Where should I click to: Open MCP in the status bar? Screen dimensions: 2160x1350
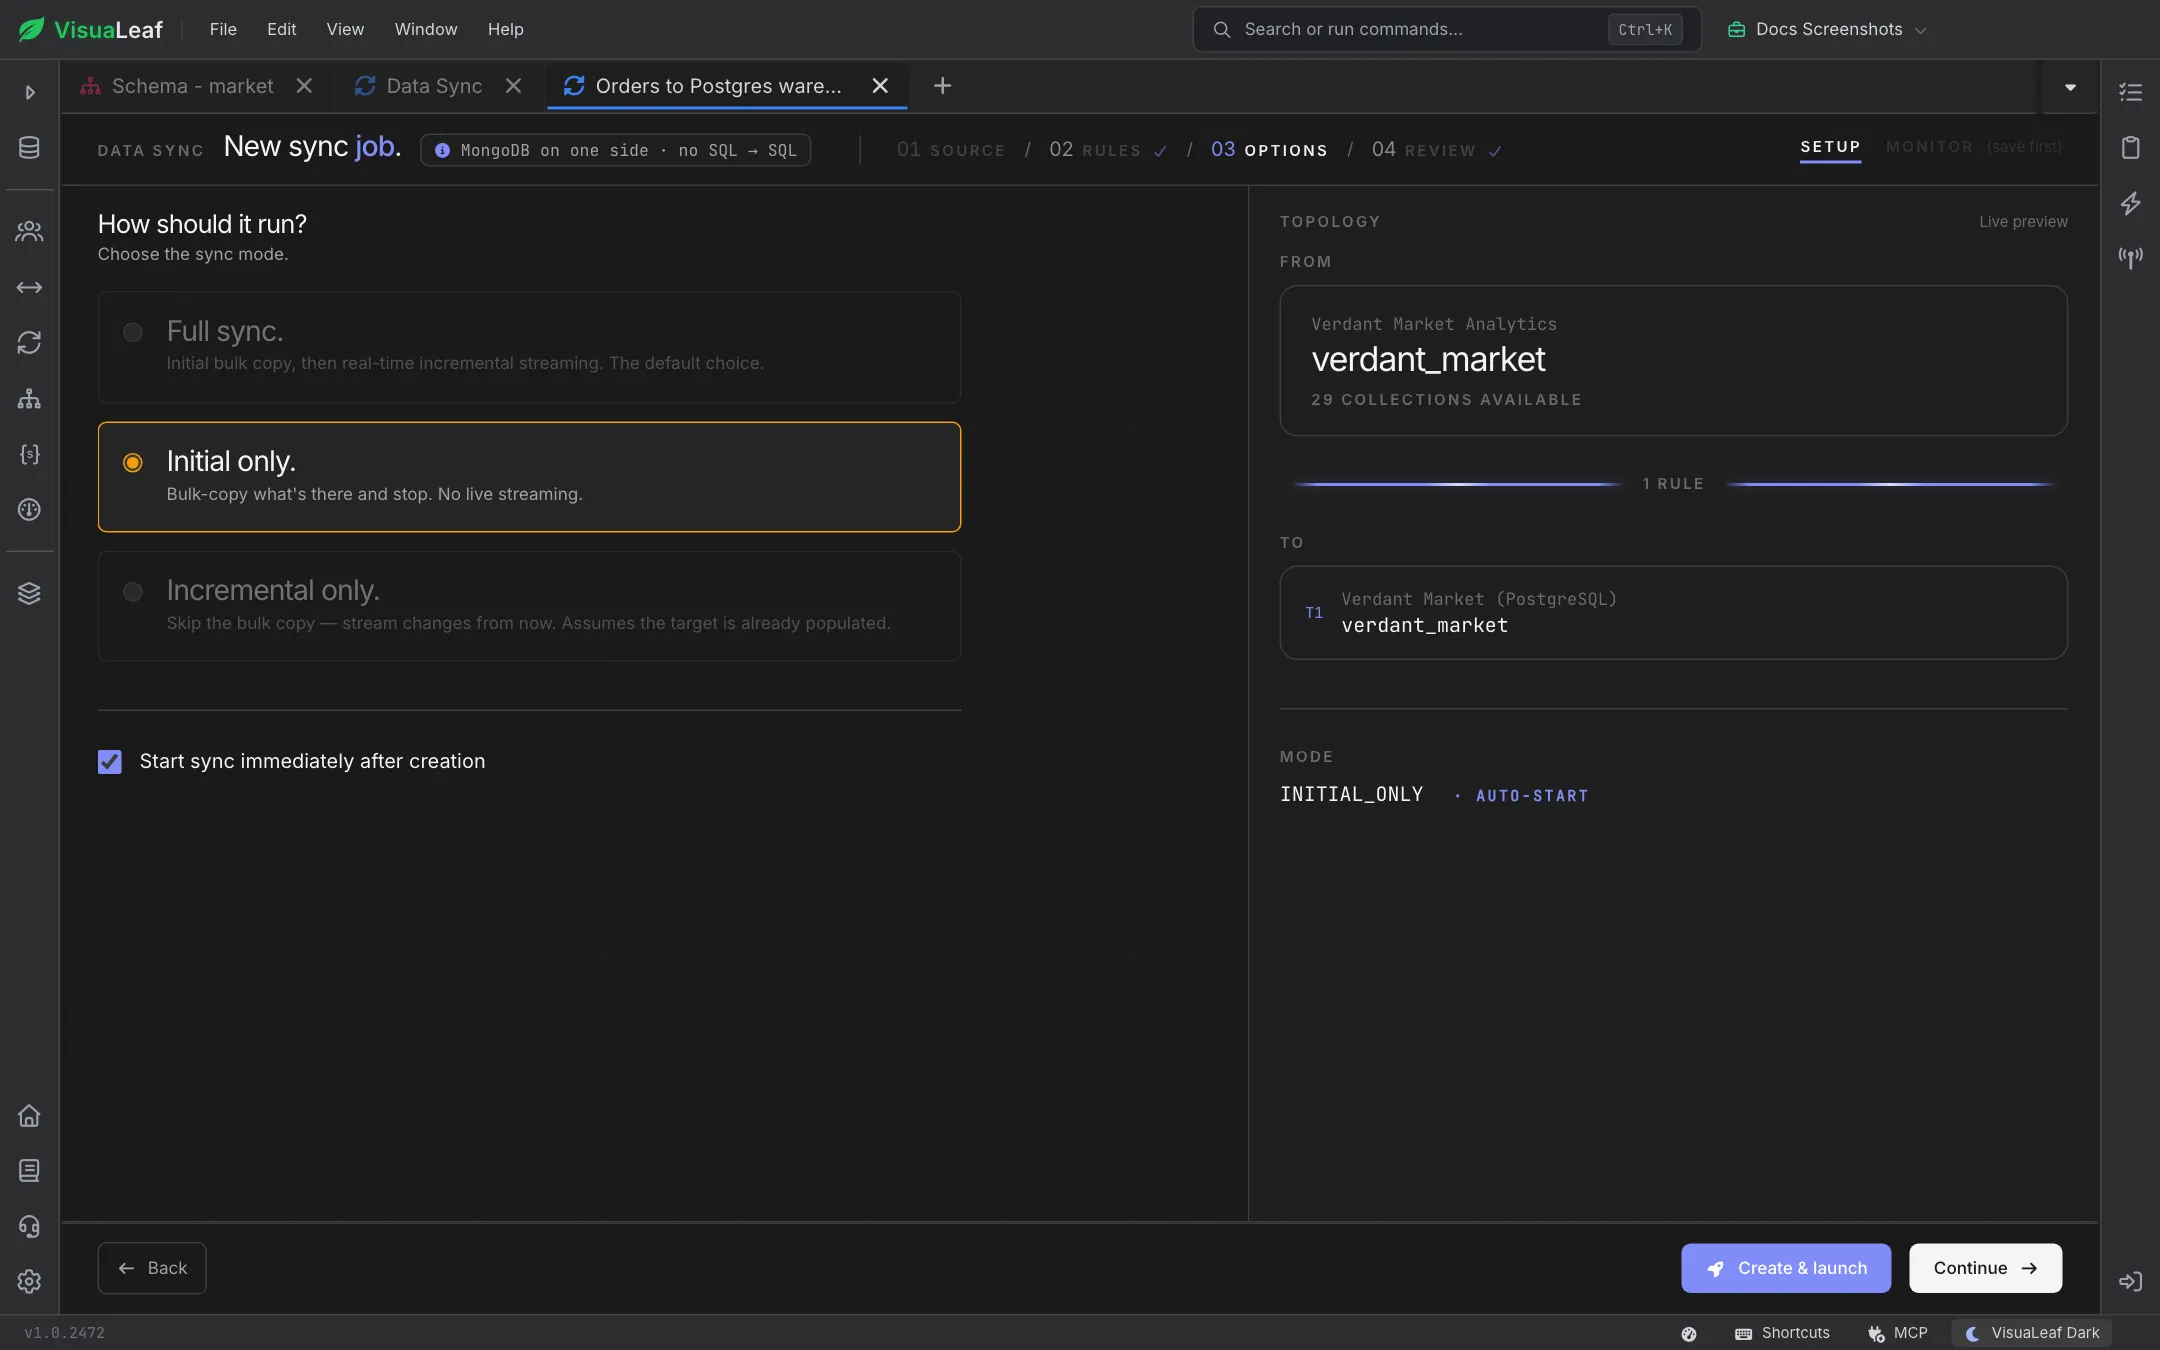[1897, 1333]
